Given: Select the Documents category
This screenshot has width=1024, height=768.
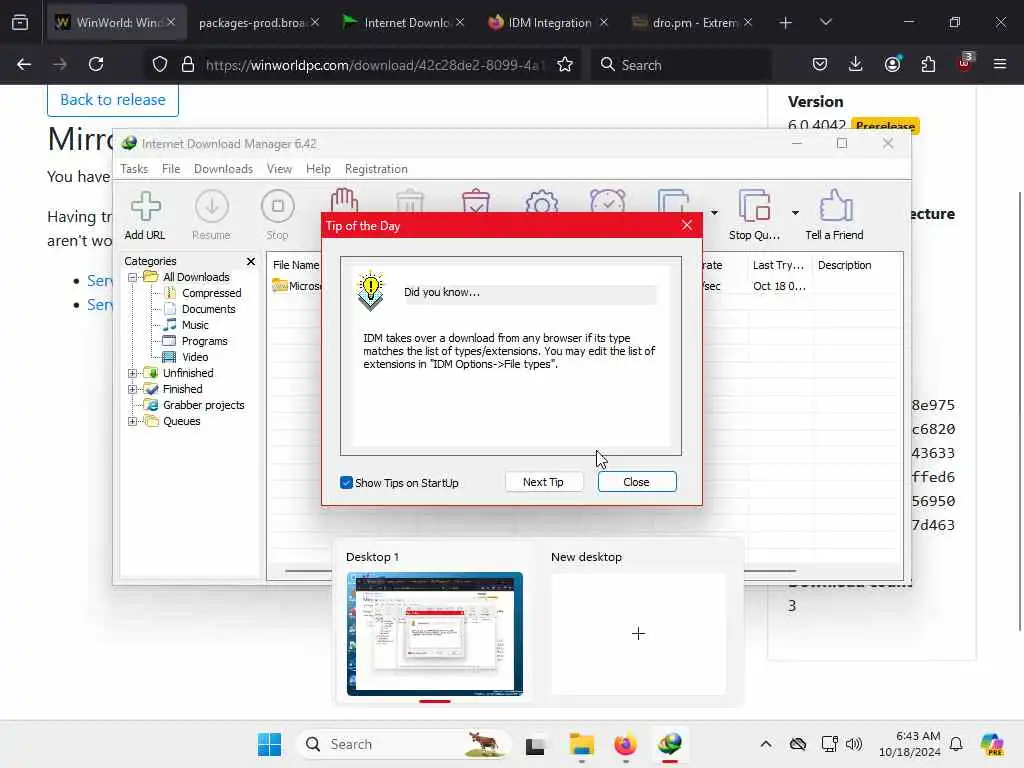Looking at the screenshot, I should (x=208, y=309).
